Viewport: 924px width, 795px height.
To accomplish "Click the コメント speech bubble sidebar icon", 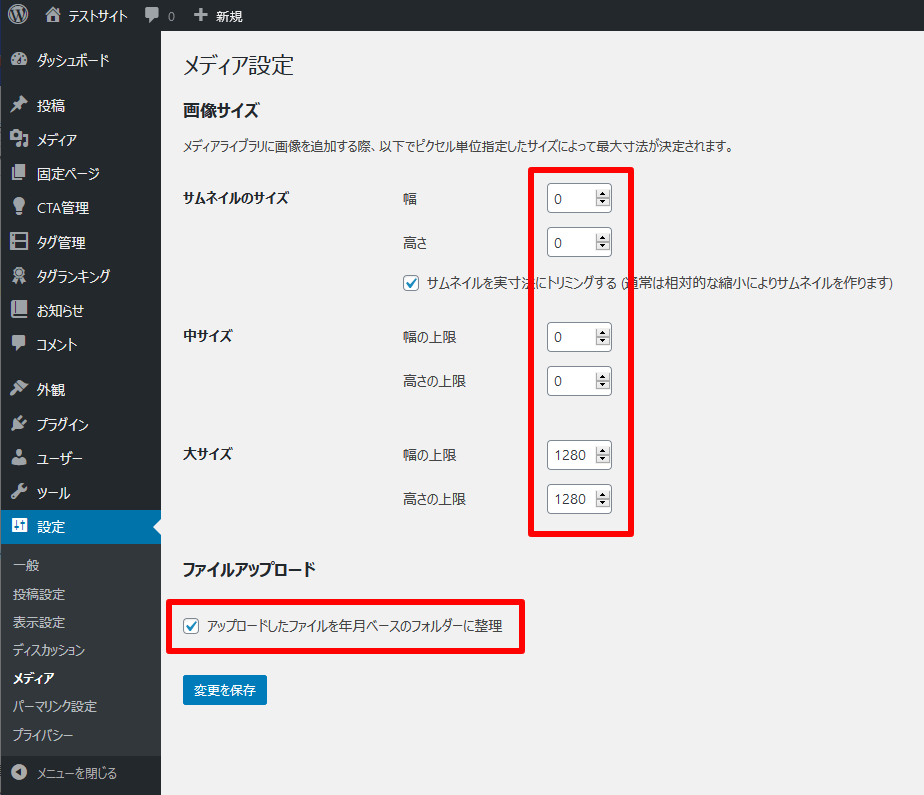I will 19,343.
